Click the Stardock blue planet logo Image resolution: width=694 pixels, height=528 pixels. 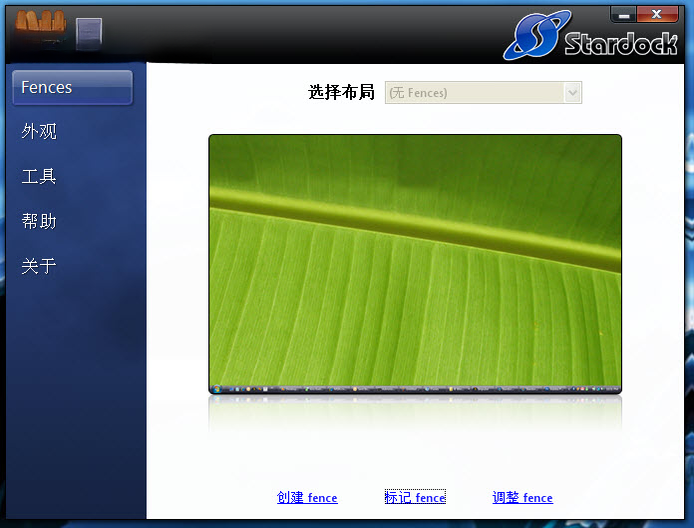point(536,35)
